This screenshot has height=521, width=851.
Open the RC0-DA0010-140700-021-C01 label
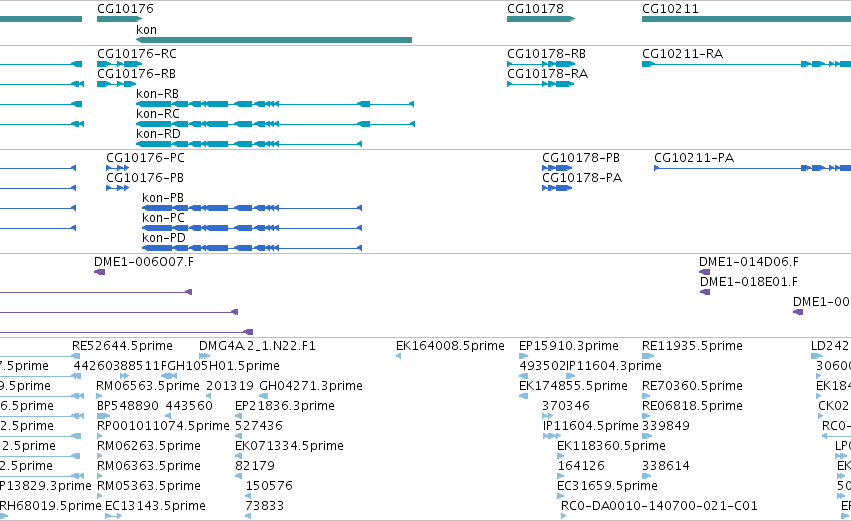(x=659, y=506)
